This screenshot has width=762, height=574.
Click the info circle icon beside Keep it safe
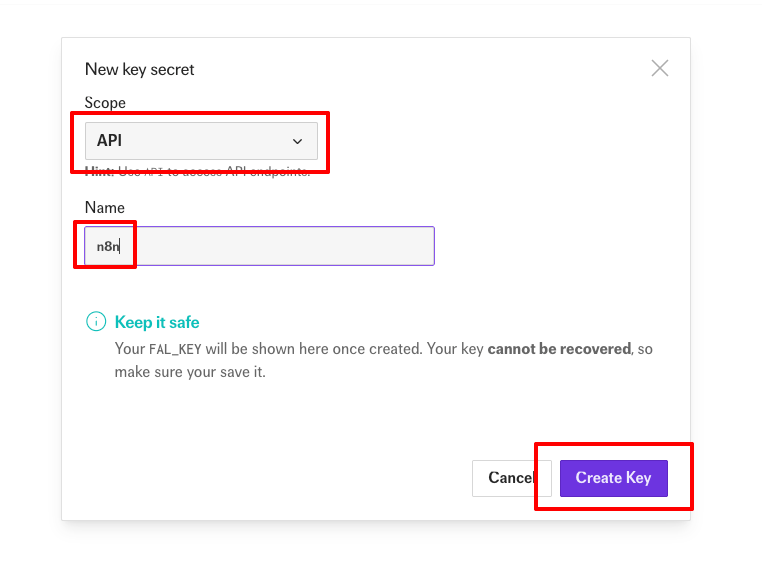click(96, 322)
